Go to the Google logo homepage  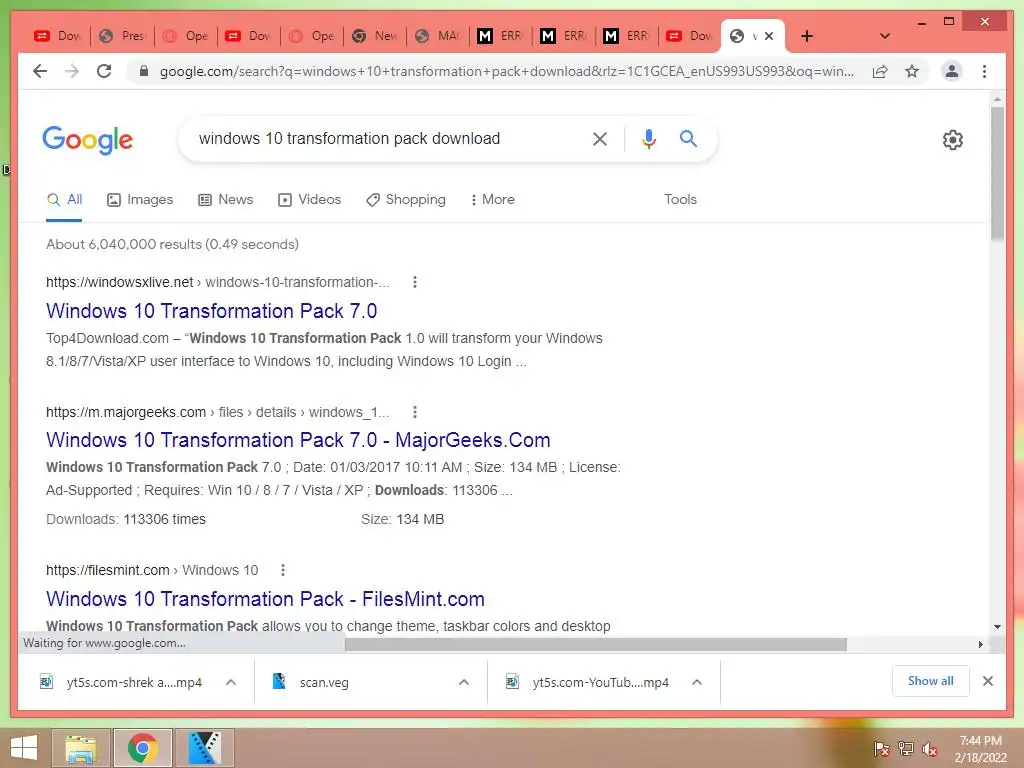click(x=88, y=140)
